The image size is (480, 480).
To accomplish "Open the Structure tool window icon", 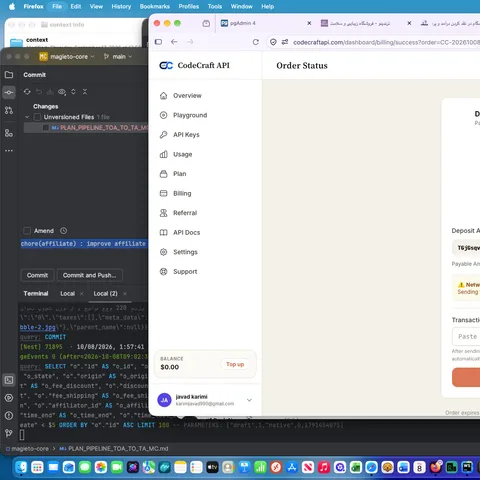I will [9, 133].
